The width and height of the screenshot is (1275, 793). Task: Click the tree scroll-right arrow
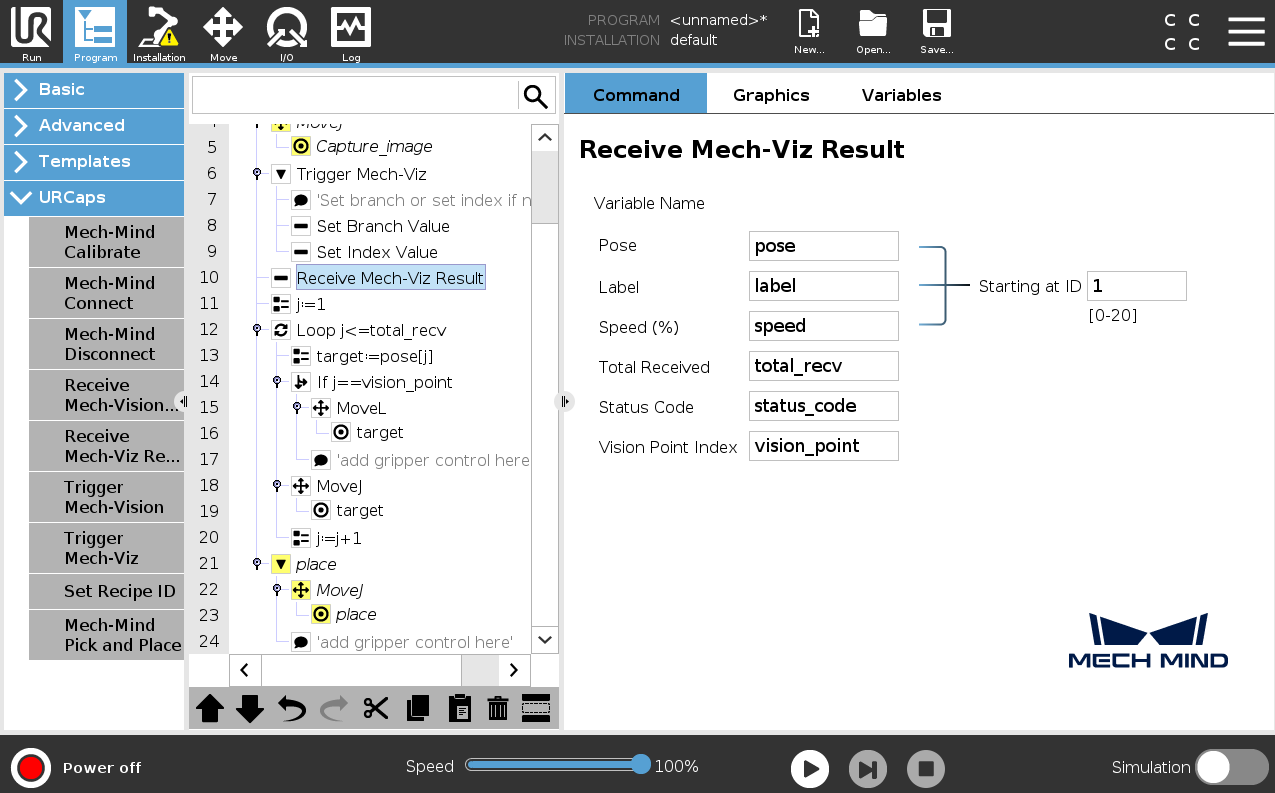point(514,670)
